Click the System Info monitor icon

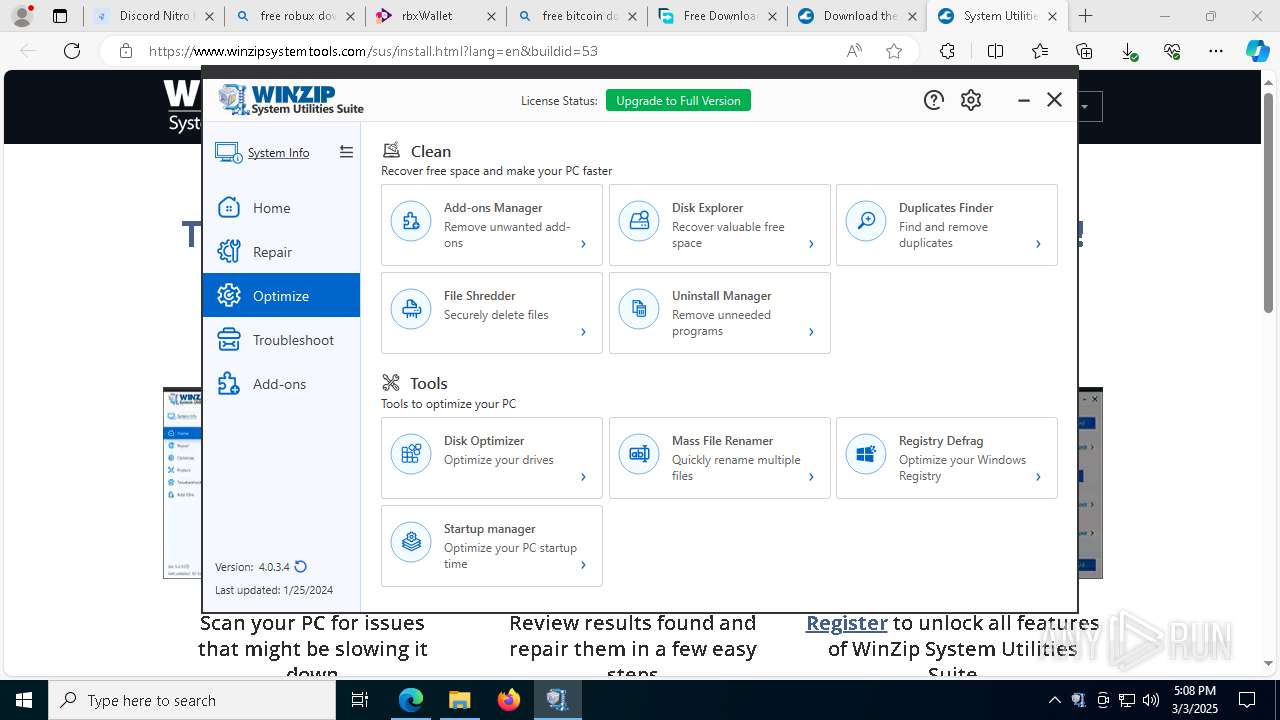click(x=228, y=152)
